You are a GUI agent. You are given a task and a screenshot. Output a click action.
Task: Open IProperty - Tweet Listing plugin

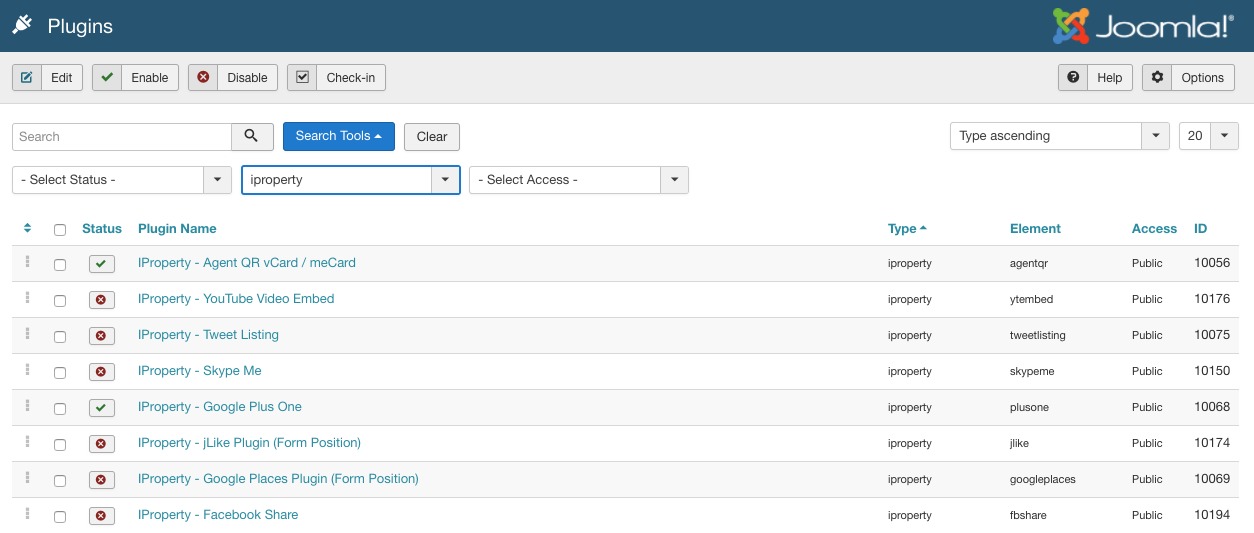208,335
